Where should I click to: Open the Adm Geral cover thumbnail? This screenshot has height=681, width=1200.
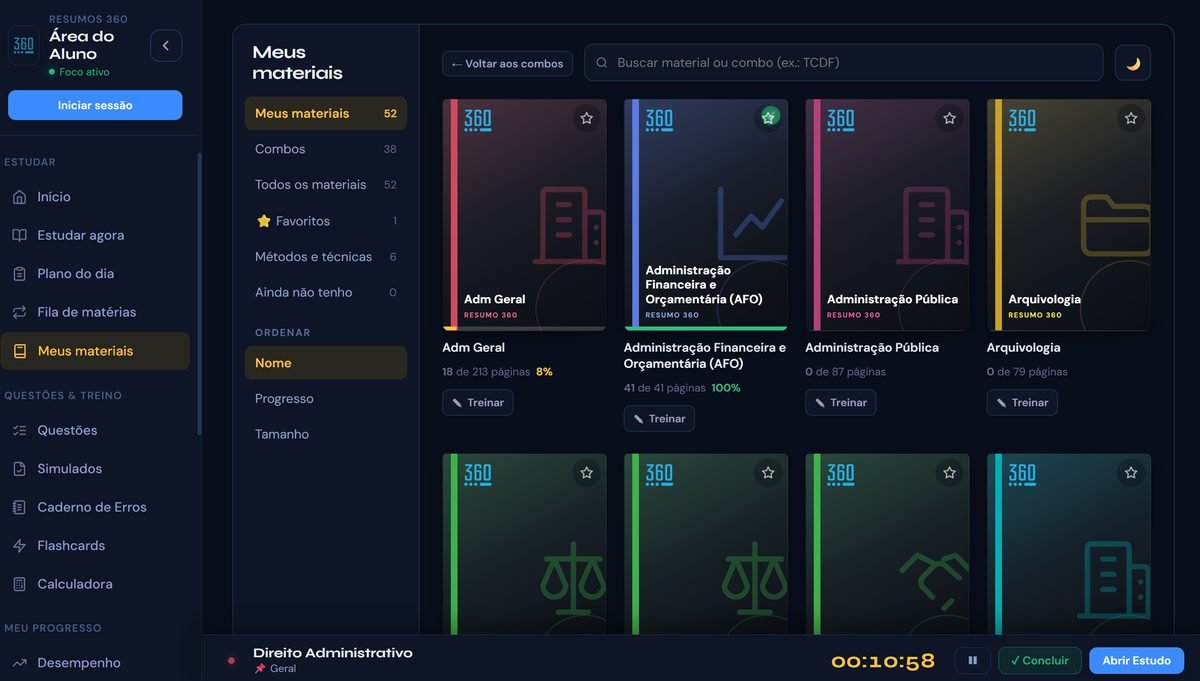click(x=525, y=214)
